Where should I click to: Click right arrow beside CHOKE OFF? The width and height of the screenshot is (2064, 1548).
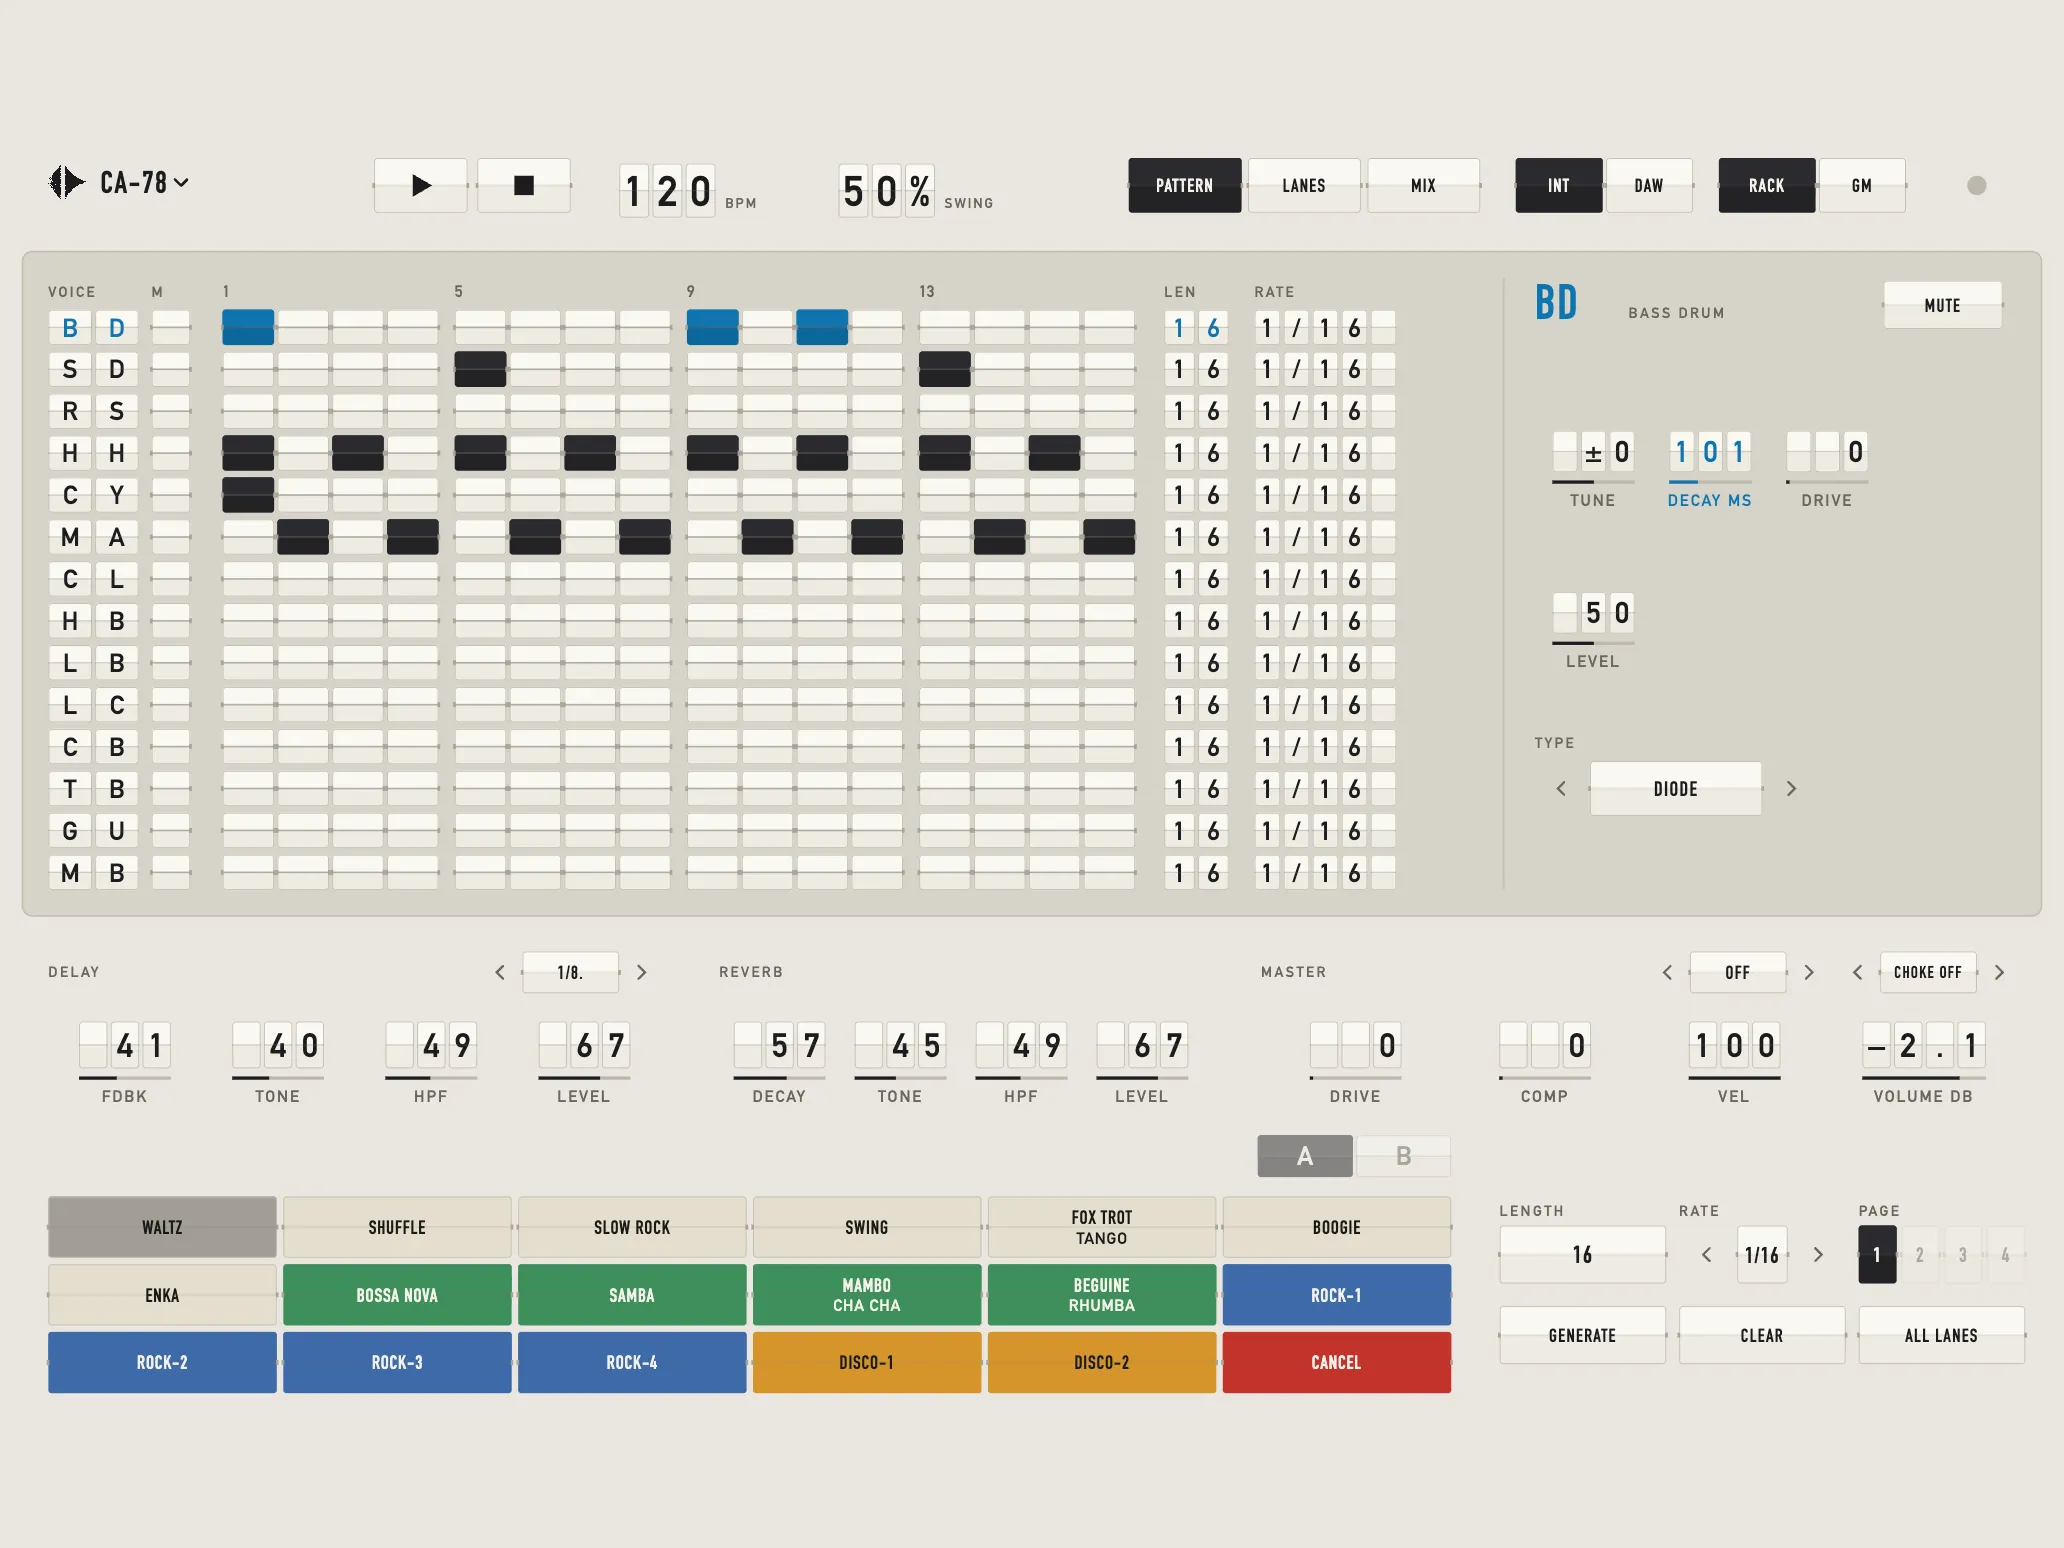(x=1999, y=972)
